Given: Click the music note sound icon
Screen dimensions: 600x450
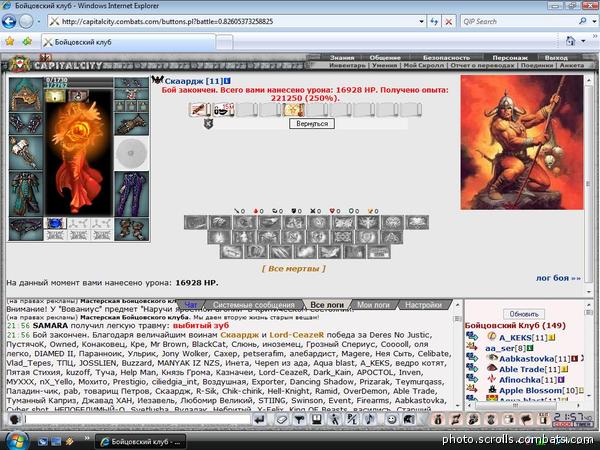Looking at the screenshot, I should 370,419.
